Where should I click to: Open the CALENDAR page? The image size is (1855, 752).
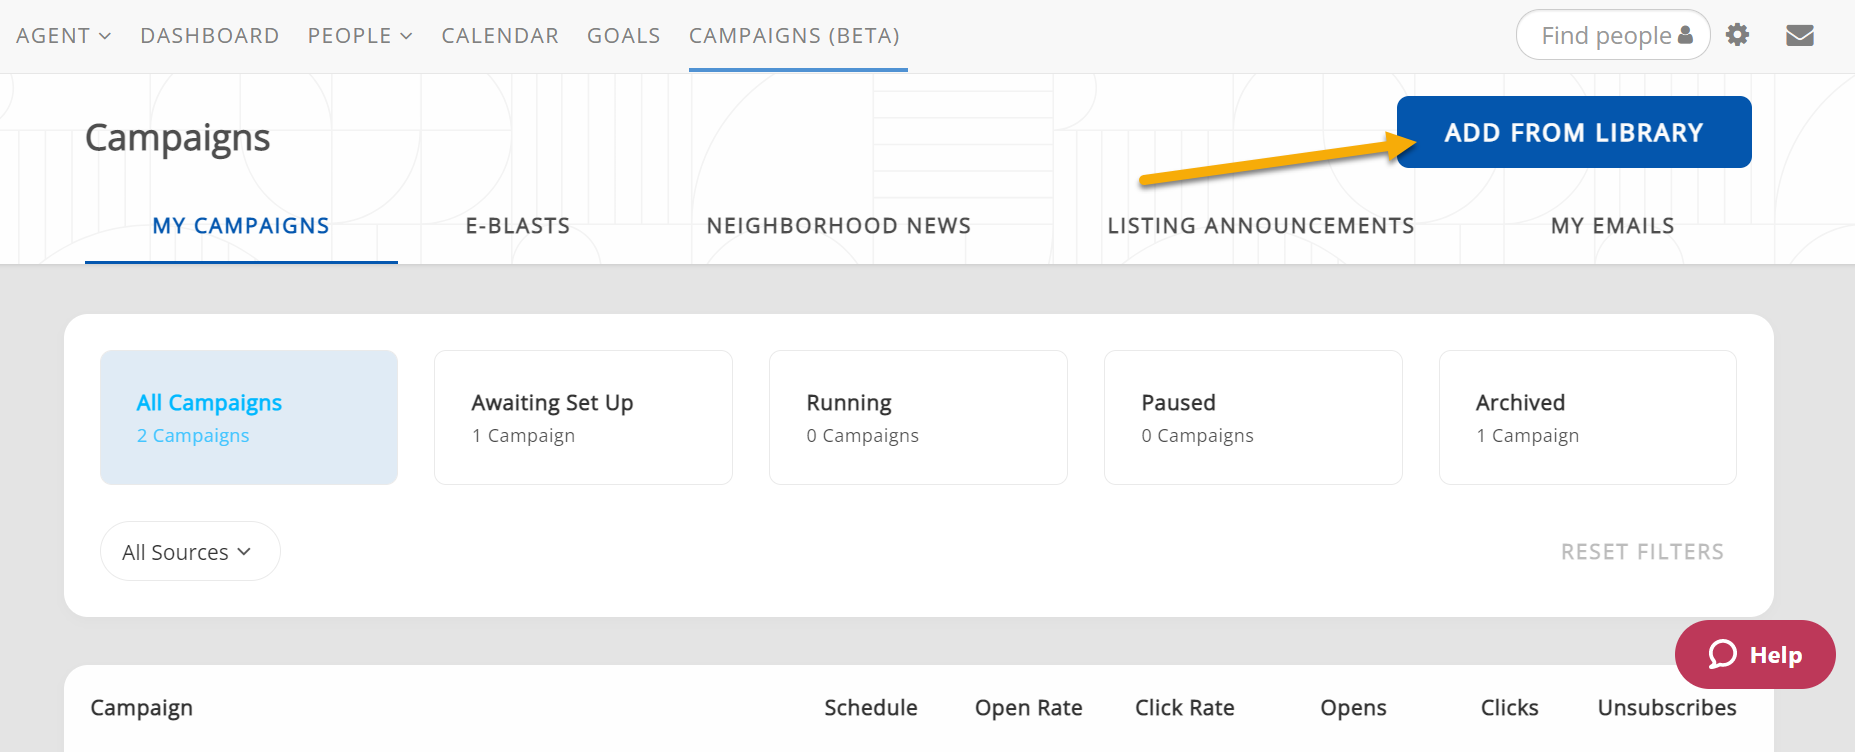[x=499, y=36]
